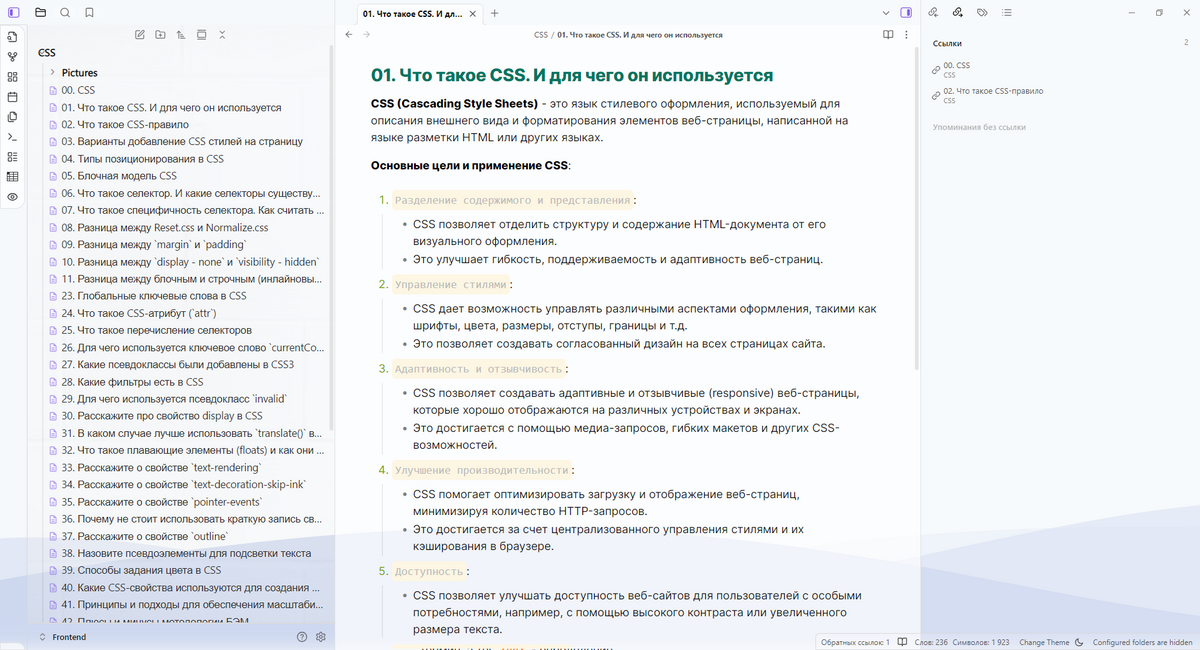This screenshot has width=1200, height=650.
Task: Open the search panel icon
Action: click(65, 13)
